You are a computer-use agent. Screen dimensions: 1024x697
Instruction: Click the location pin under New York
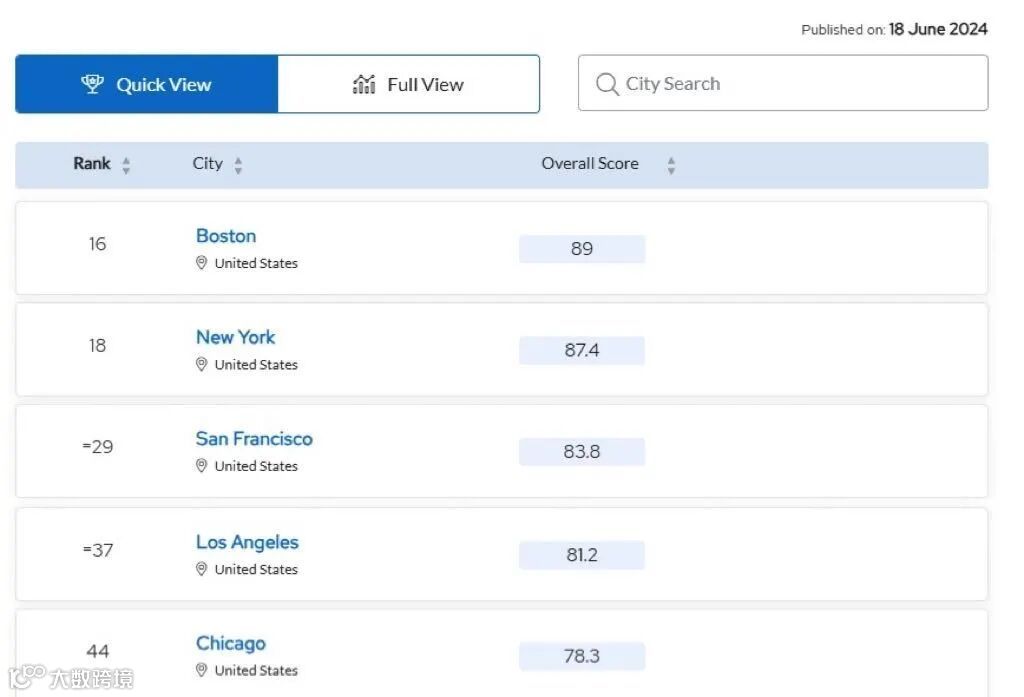(x=201, y=364)
